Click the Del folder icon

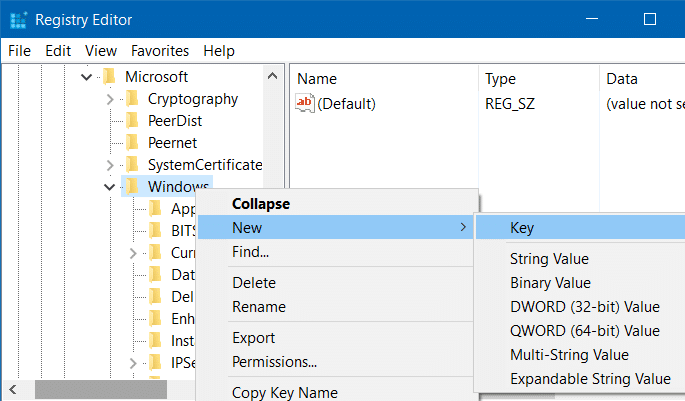pos(156,297)
